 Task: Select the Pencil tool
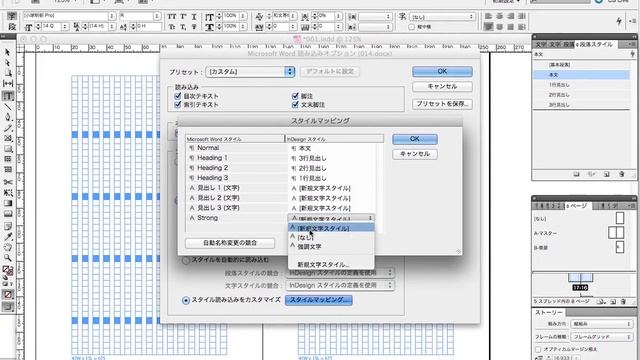click(x=7, y=128)
